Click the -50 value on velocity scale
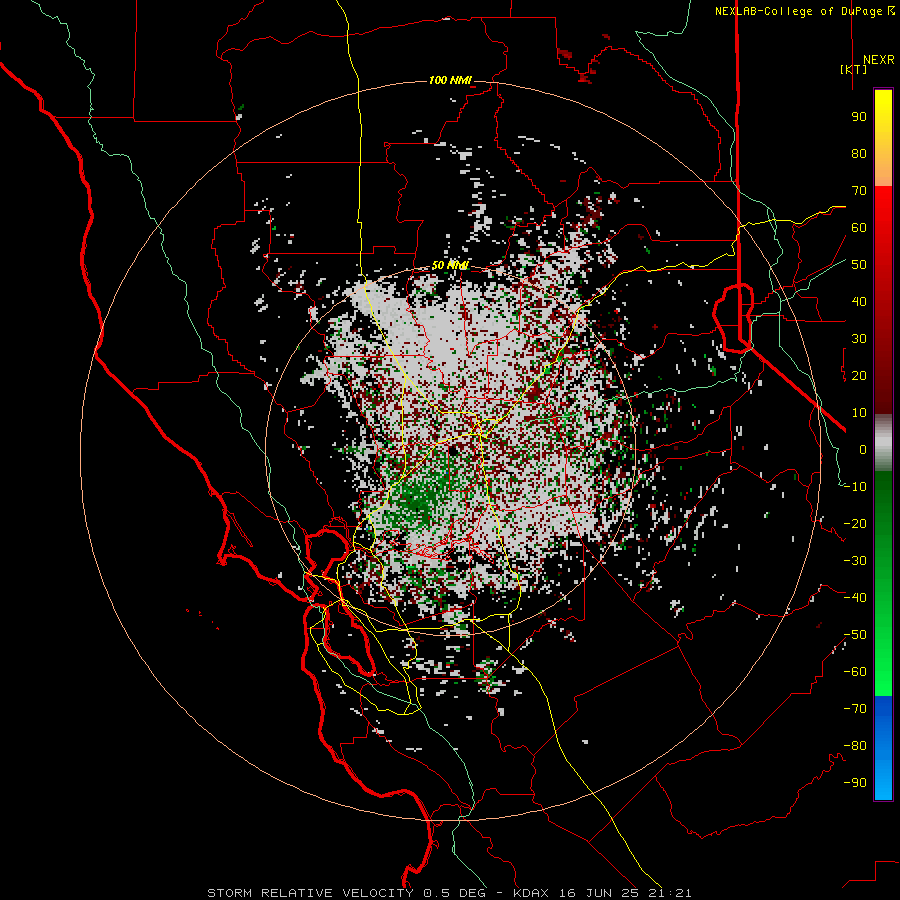 tap(855, 635)
